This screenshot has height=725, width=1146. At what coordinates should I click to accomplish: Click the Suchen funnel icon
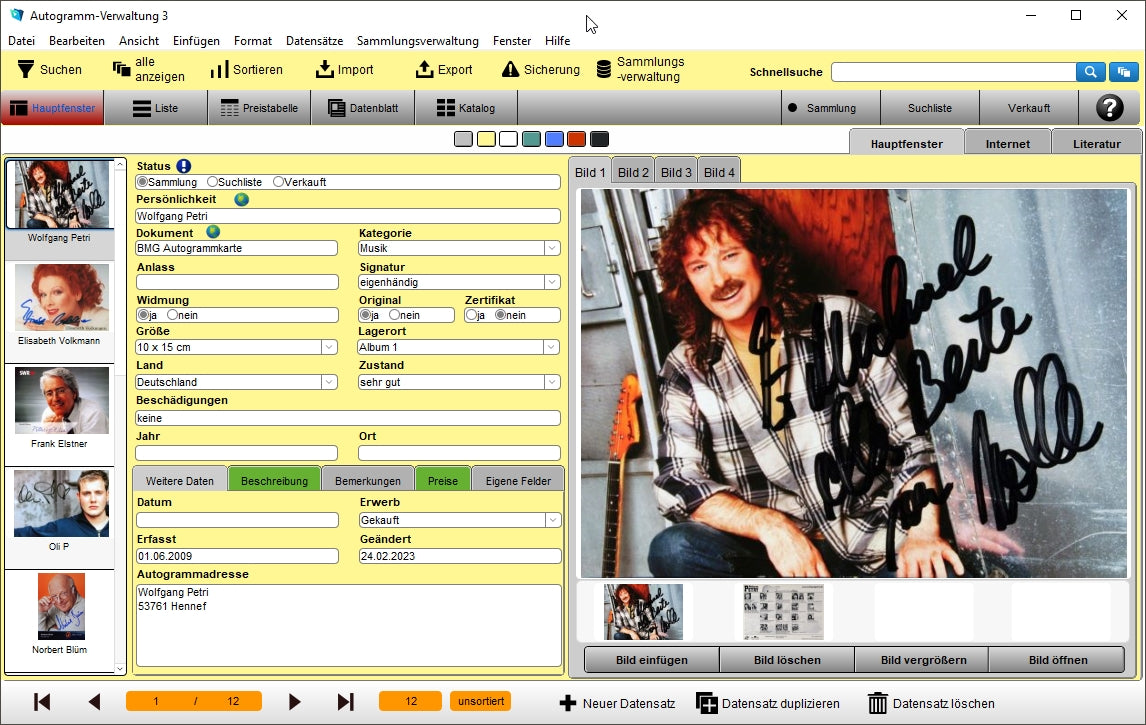click(26, 69)
